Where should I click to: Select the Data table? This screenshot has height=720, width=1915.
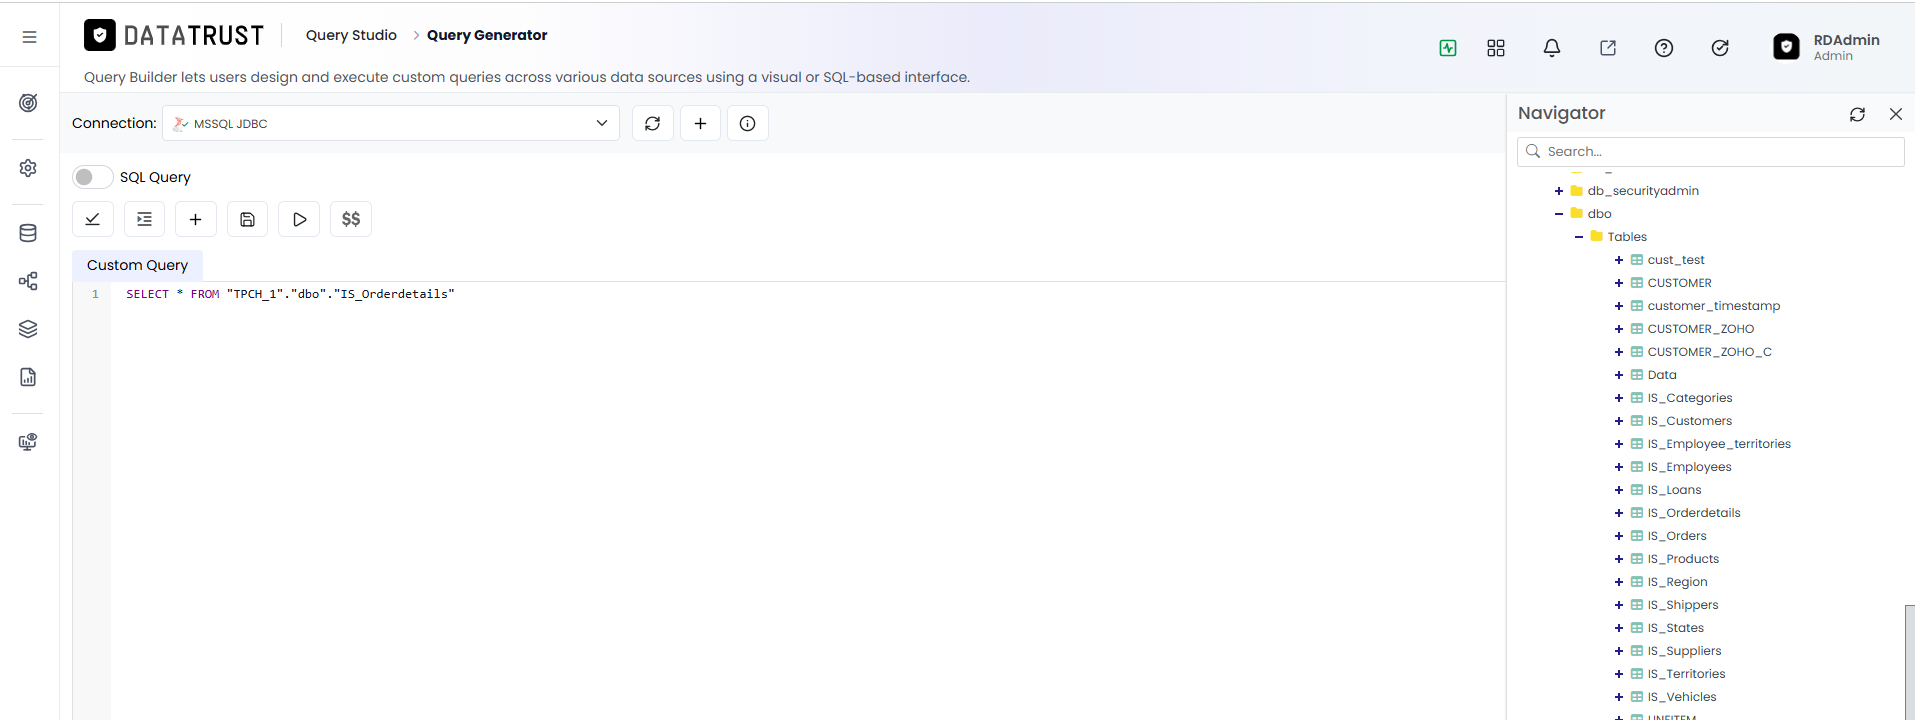pyautogui.click(x=1662, y=375)
